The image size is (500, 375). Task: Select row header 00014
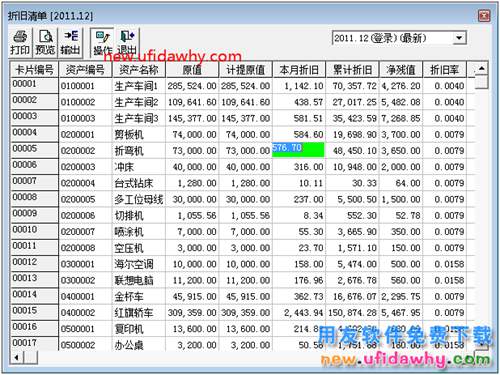coord(34,295)
